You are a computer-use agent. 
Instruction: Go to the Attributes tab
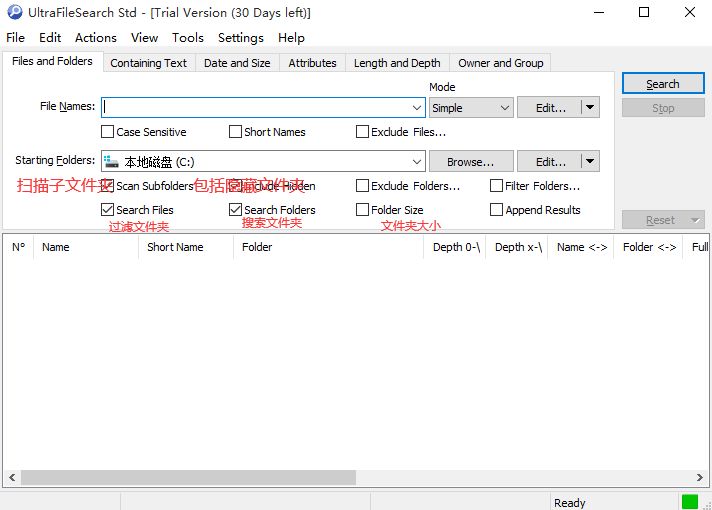[312, 63]
